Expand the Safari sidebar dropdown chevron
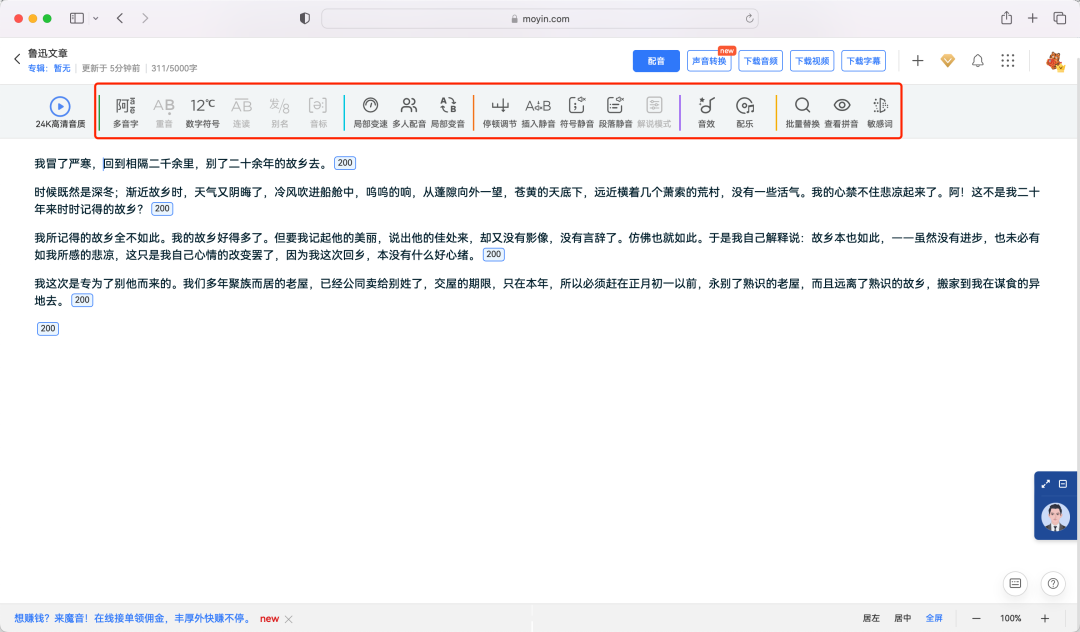Screen dimensions: 1080x632 tap(96, 19)
